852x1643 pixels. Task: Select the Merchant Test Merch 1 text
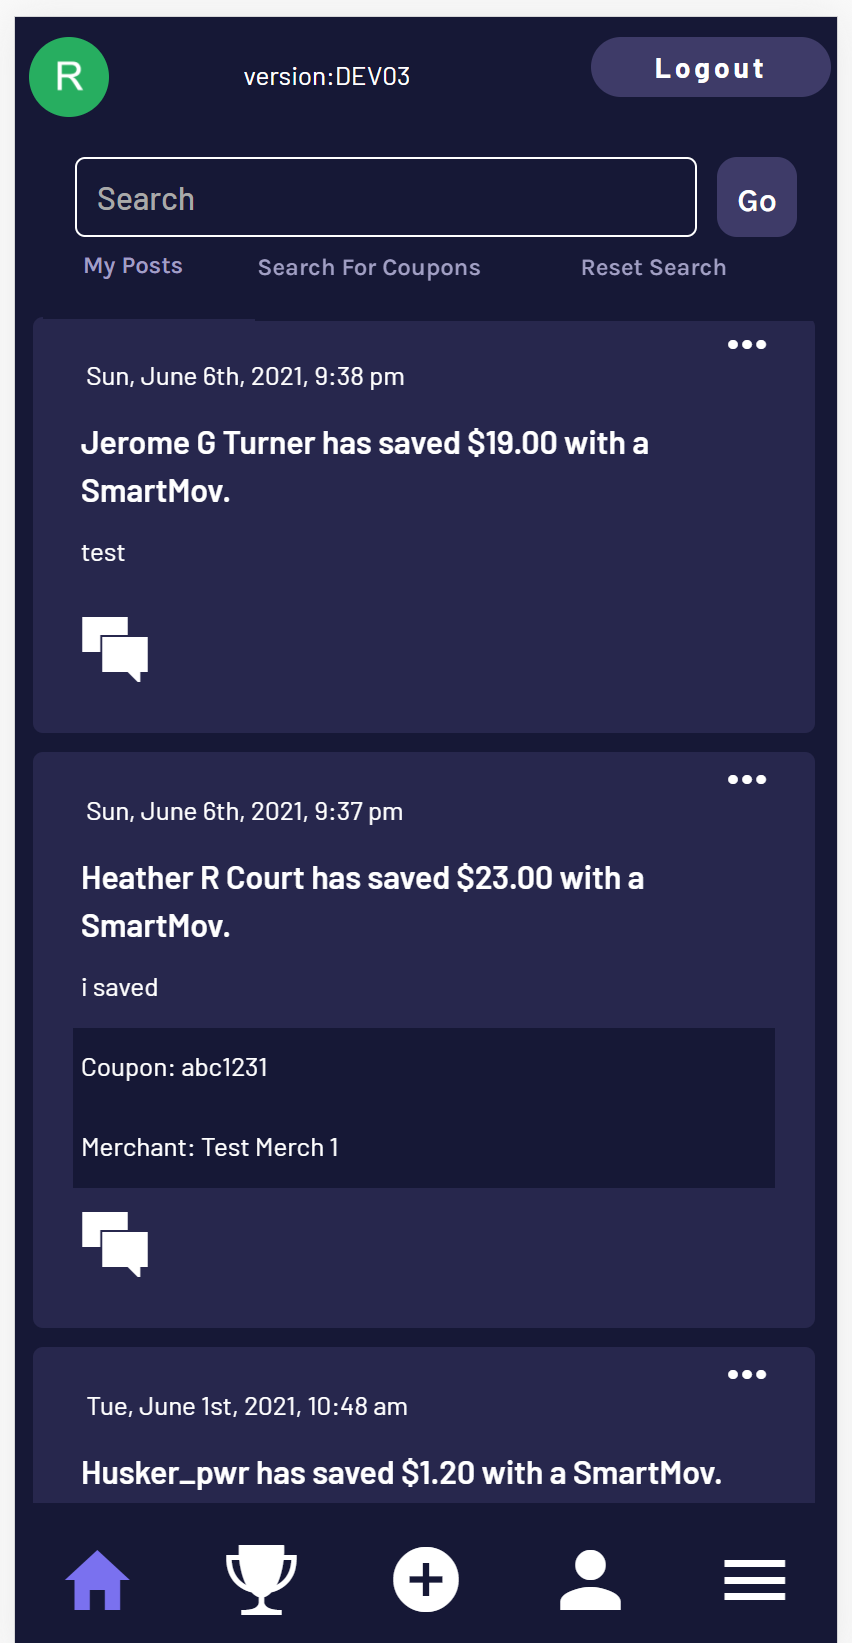tap(209, 1147)
